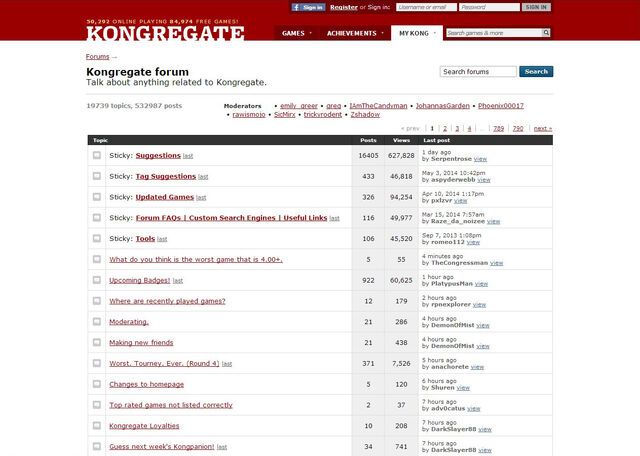Click topic icon beside Forum FAQs row
This screenshot has width=640, height=456.
[x=97, y=218]
